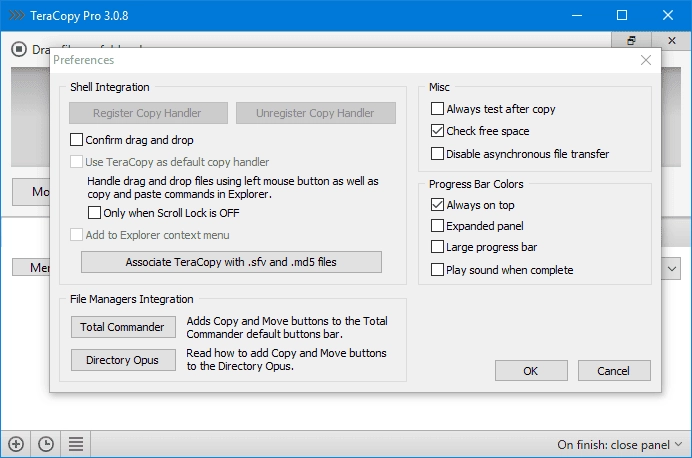Click Register Copy Handler button
Image resolution: width=692 pixels, height=458 pixels.
pyautogui.click(x=148, y=113)
